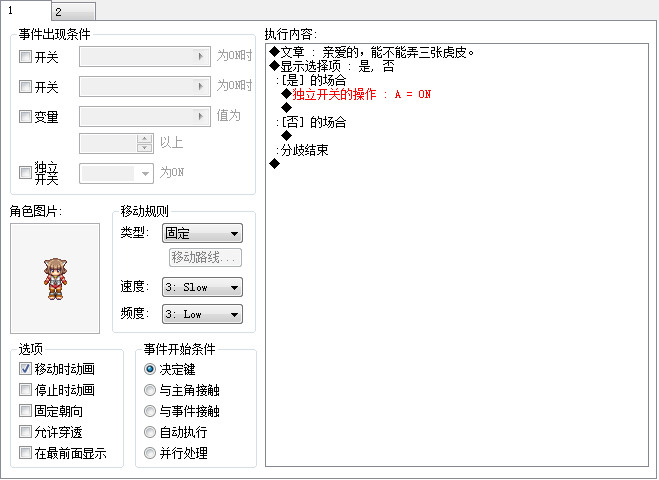Viewport: 659px width, 480px height.
Task: Select the 与主角接触 trigger radio button
Action: pos(150,390)
